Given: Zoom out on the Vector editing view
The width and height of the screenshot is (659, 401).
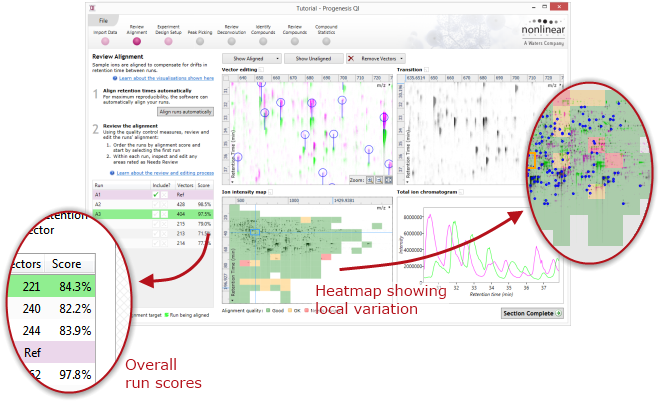Looking at the screenshot, I should pos(379,180).
